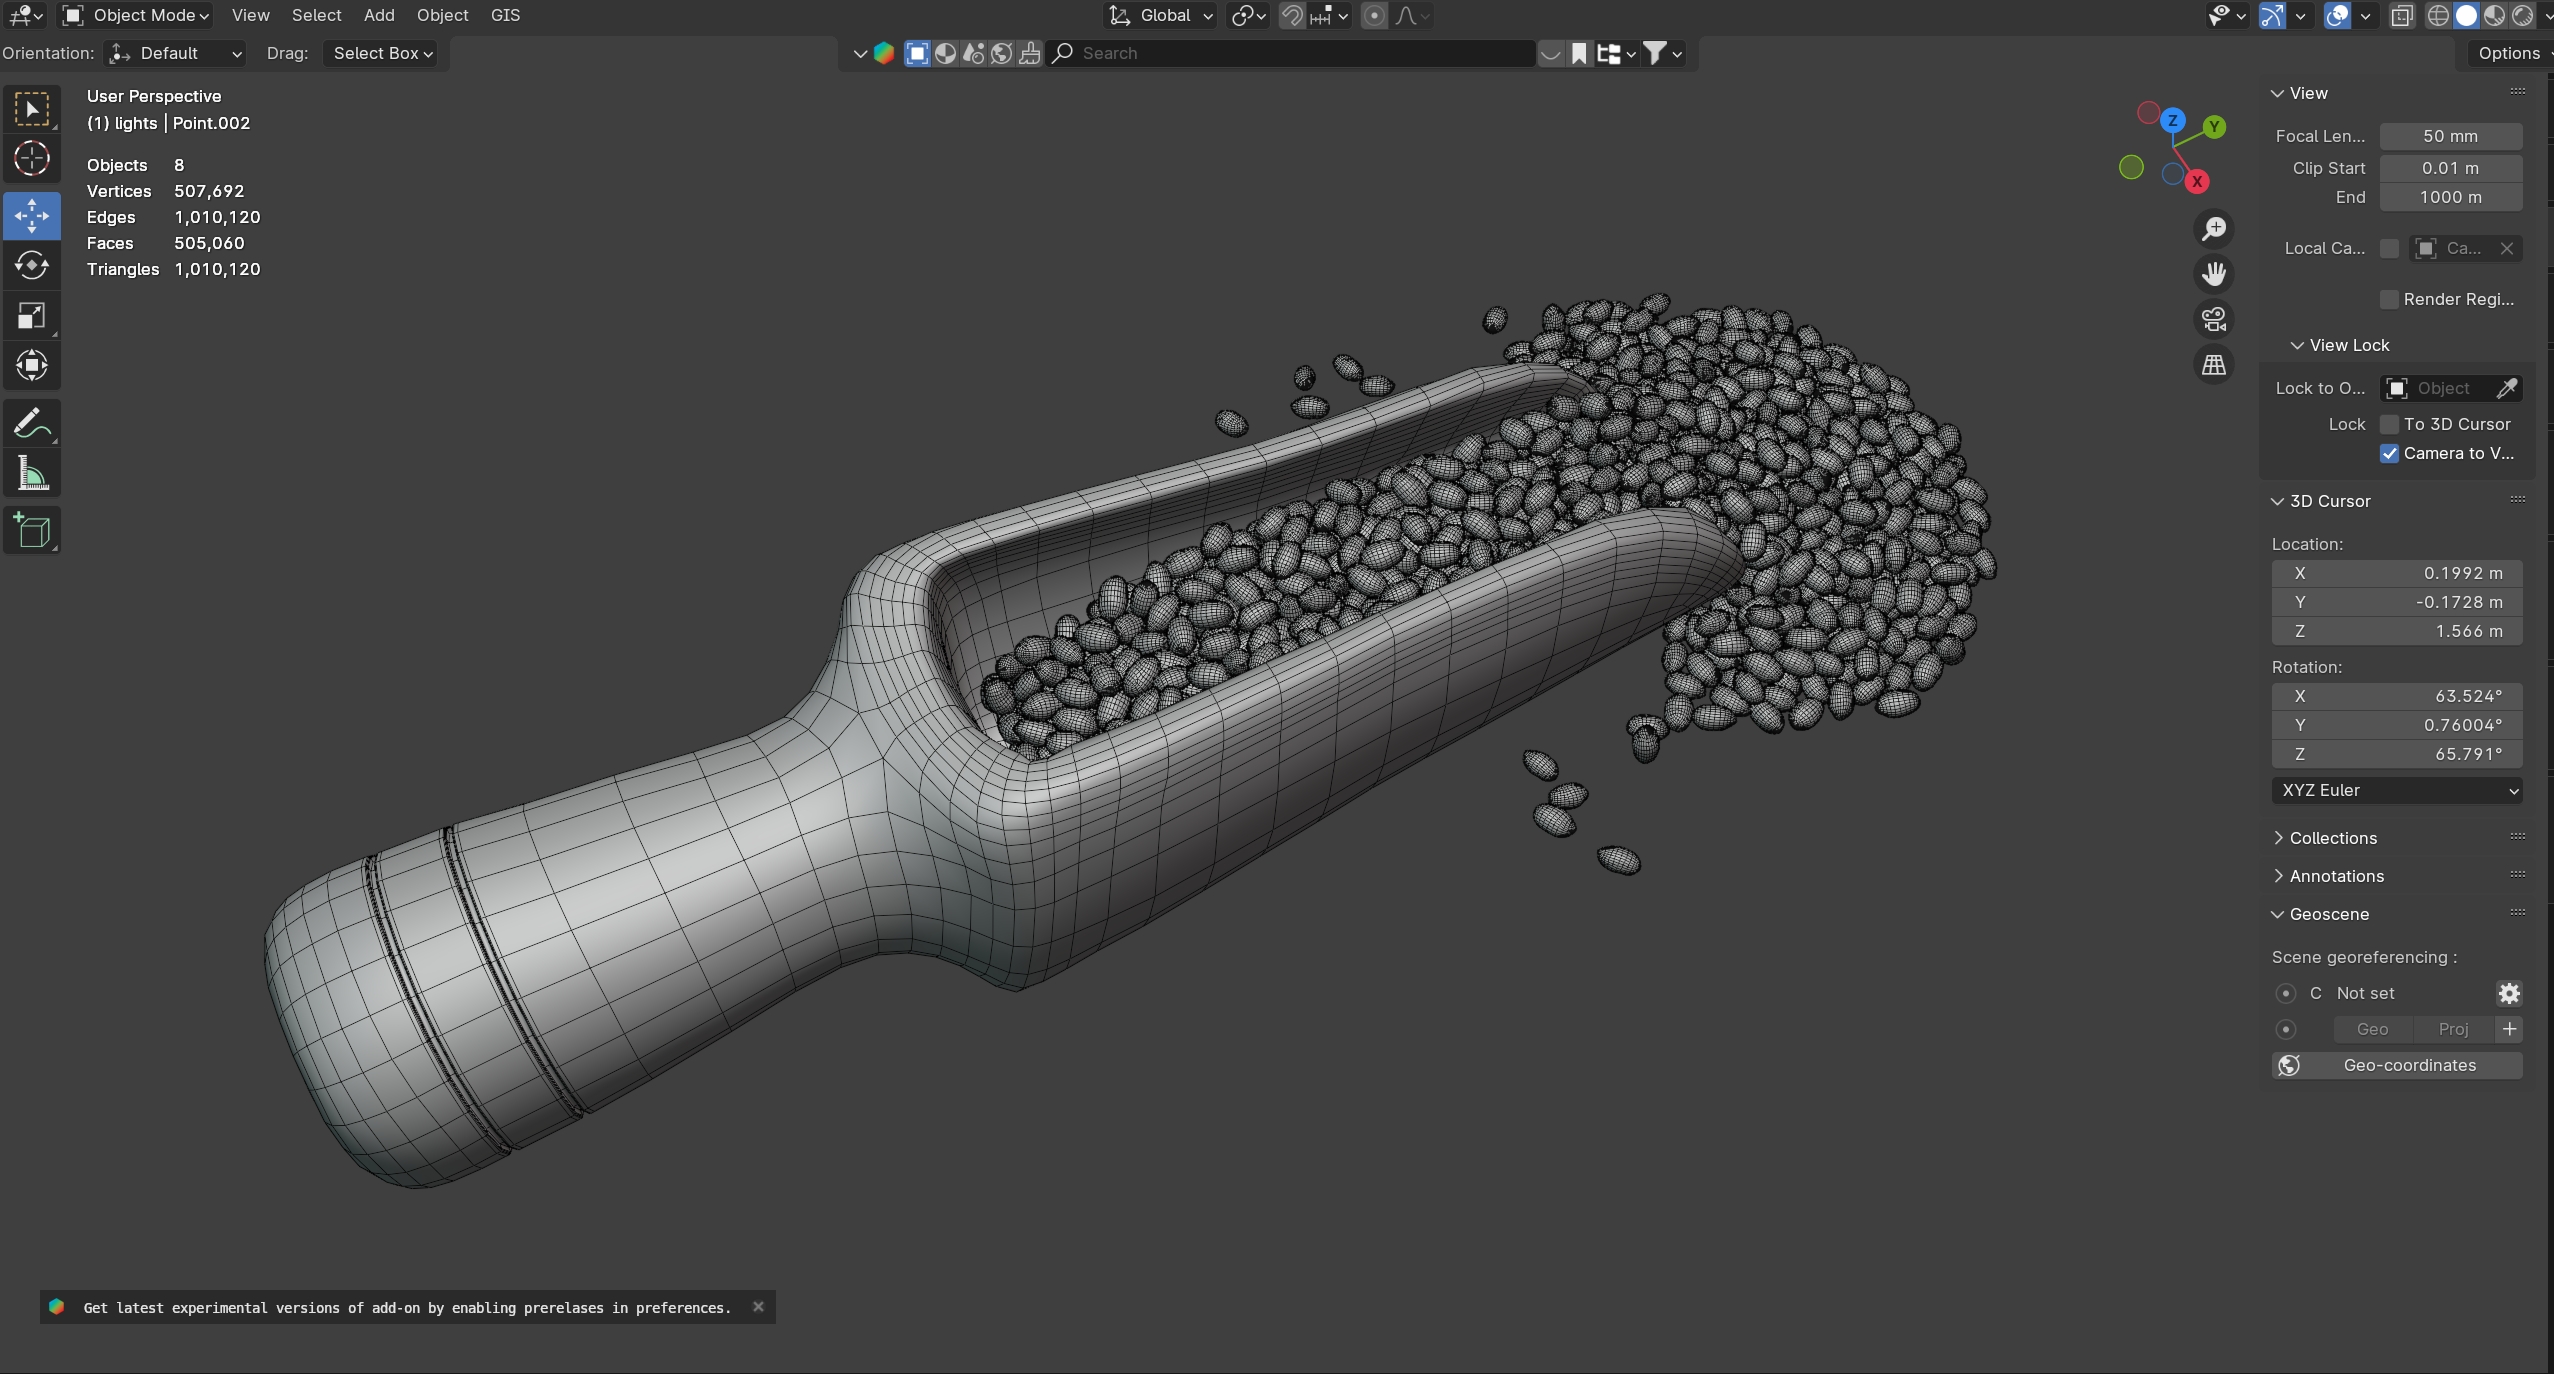
Task: Click the Geo-coordinates button
Action: [x=2396, y=1065]
